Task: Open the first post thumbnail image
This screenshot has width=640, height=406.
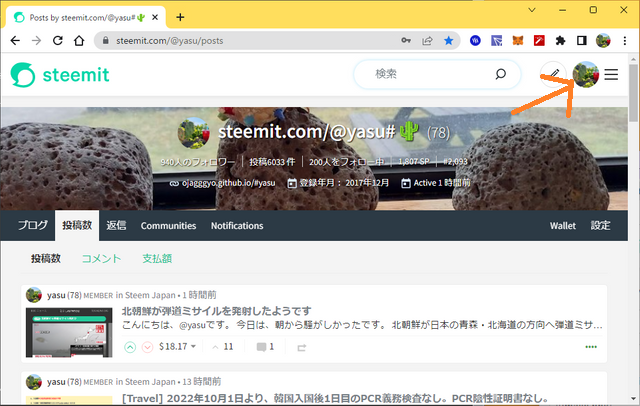Action: (x=69, y=333)
